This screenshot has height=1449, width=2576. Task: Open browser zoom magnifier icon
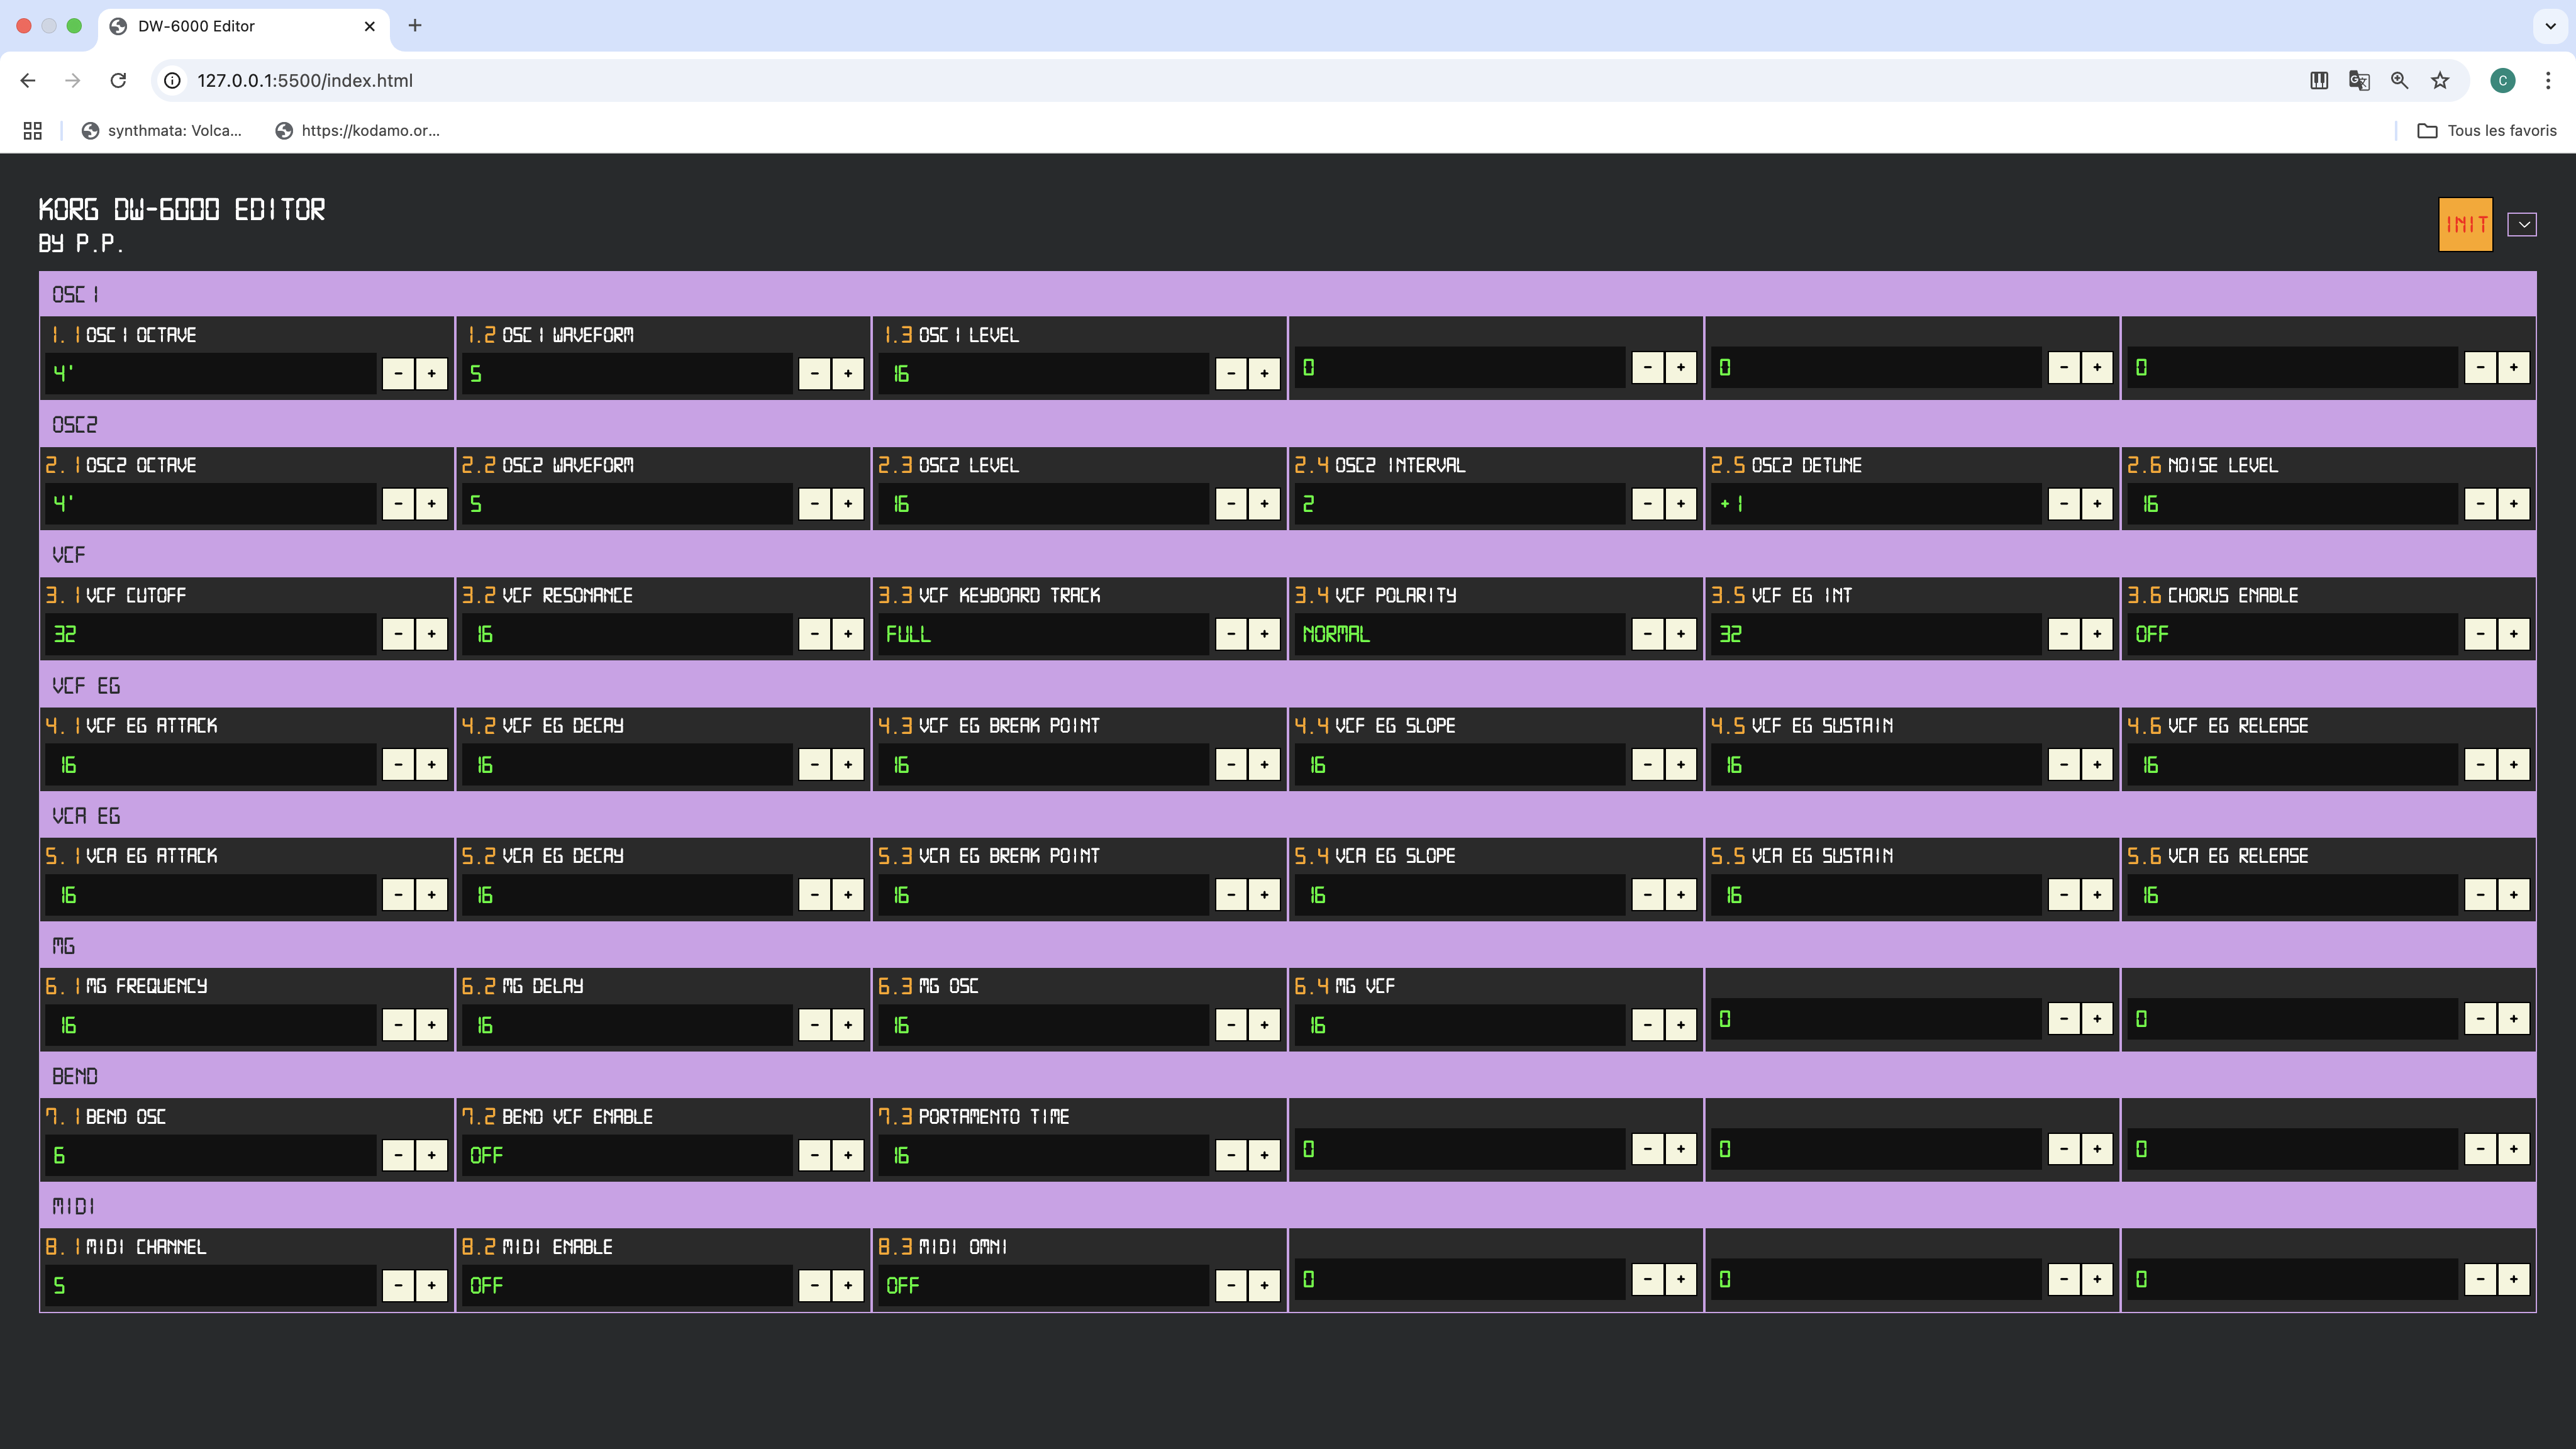(x=2399, y=80)
